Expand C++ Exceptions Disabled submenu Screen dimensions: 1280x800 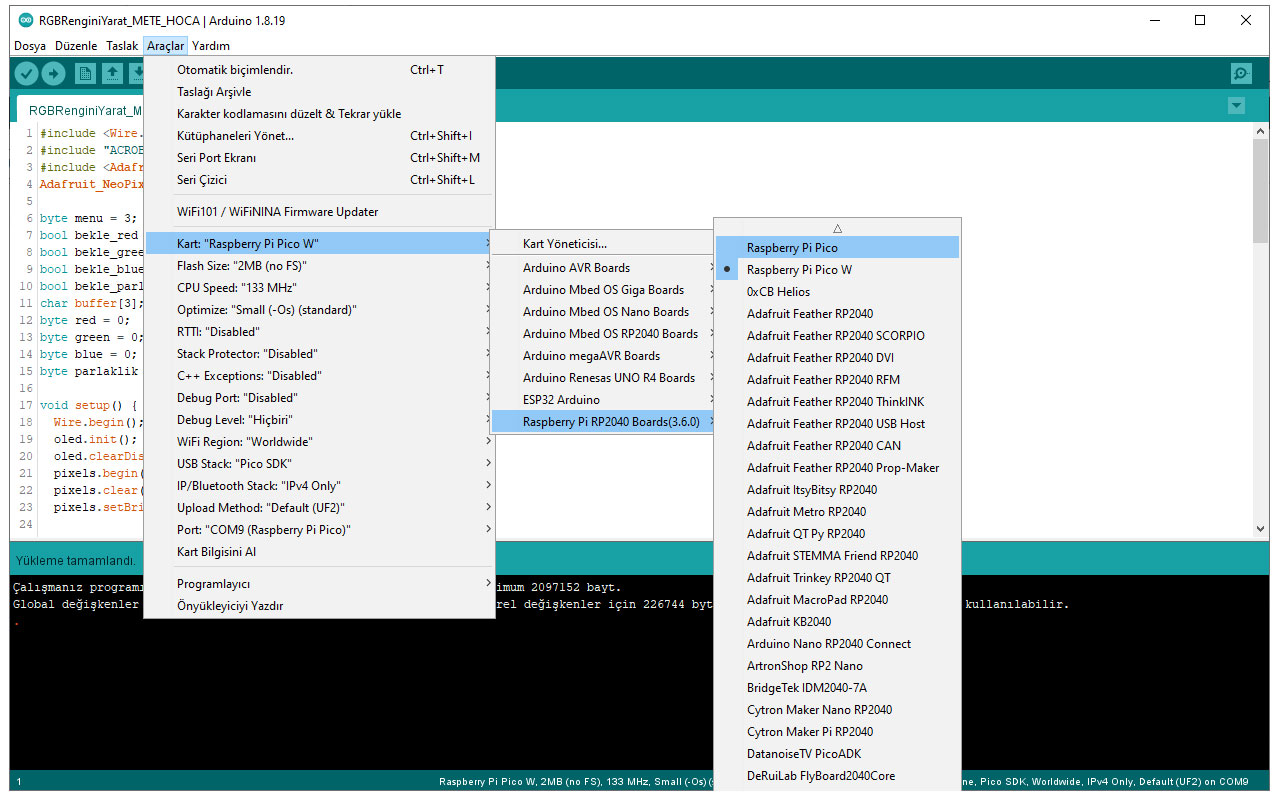click(319, 376)
